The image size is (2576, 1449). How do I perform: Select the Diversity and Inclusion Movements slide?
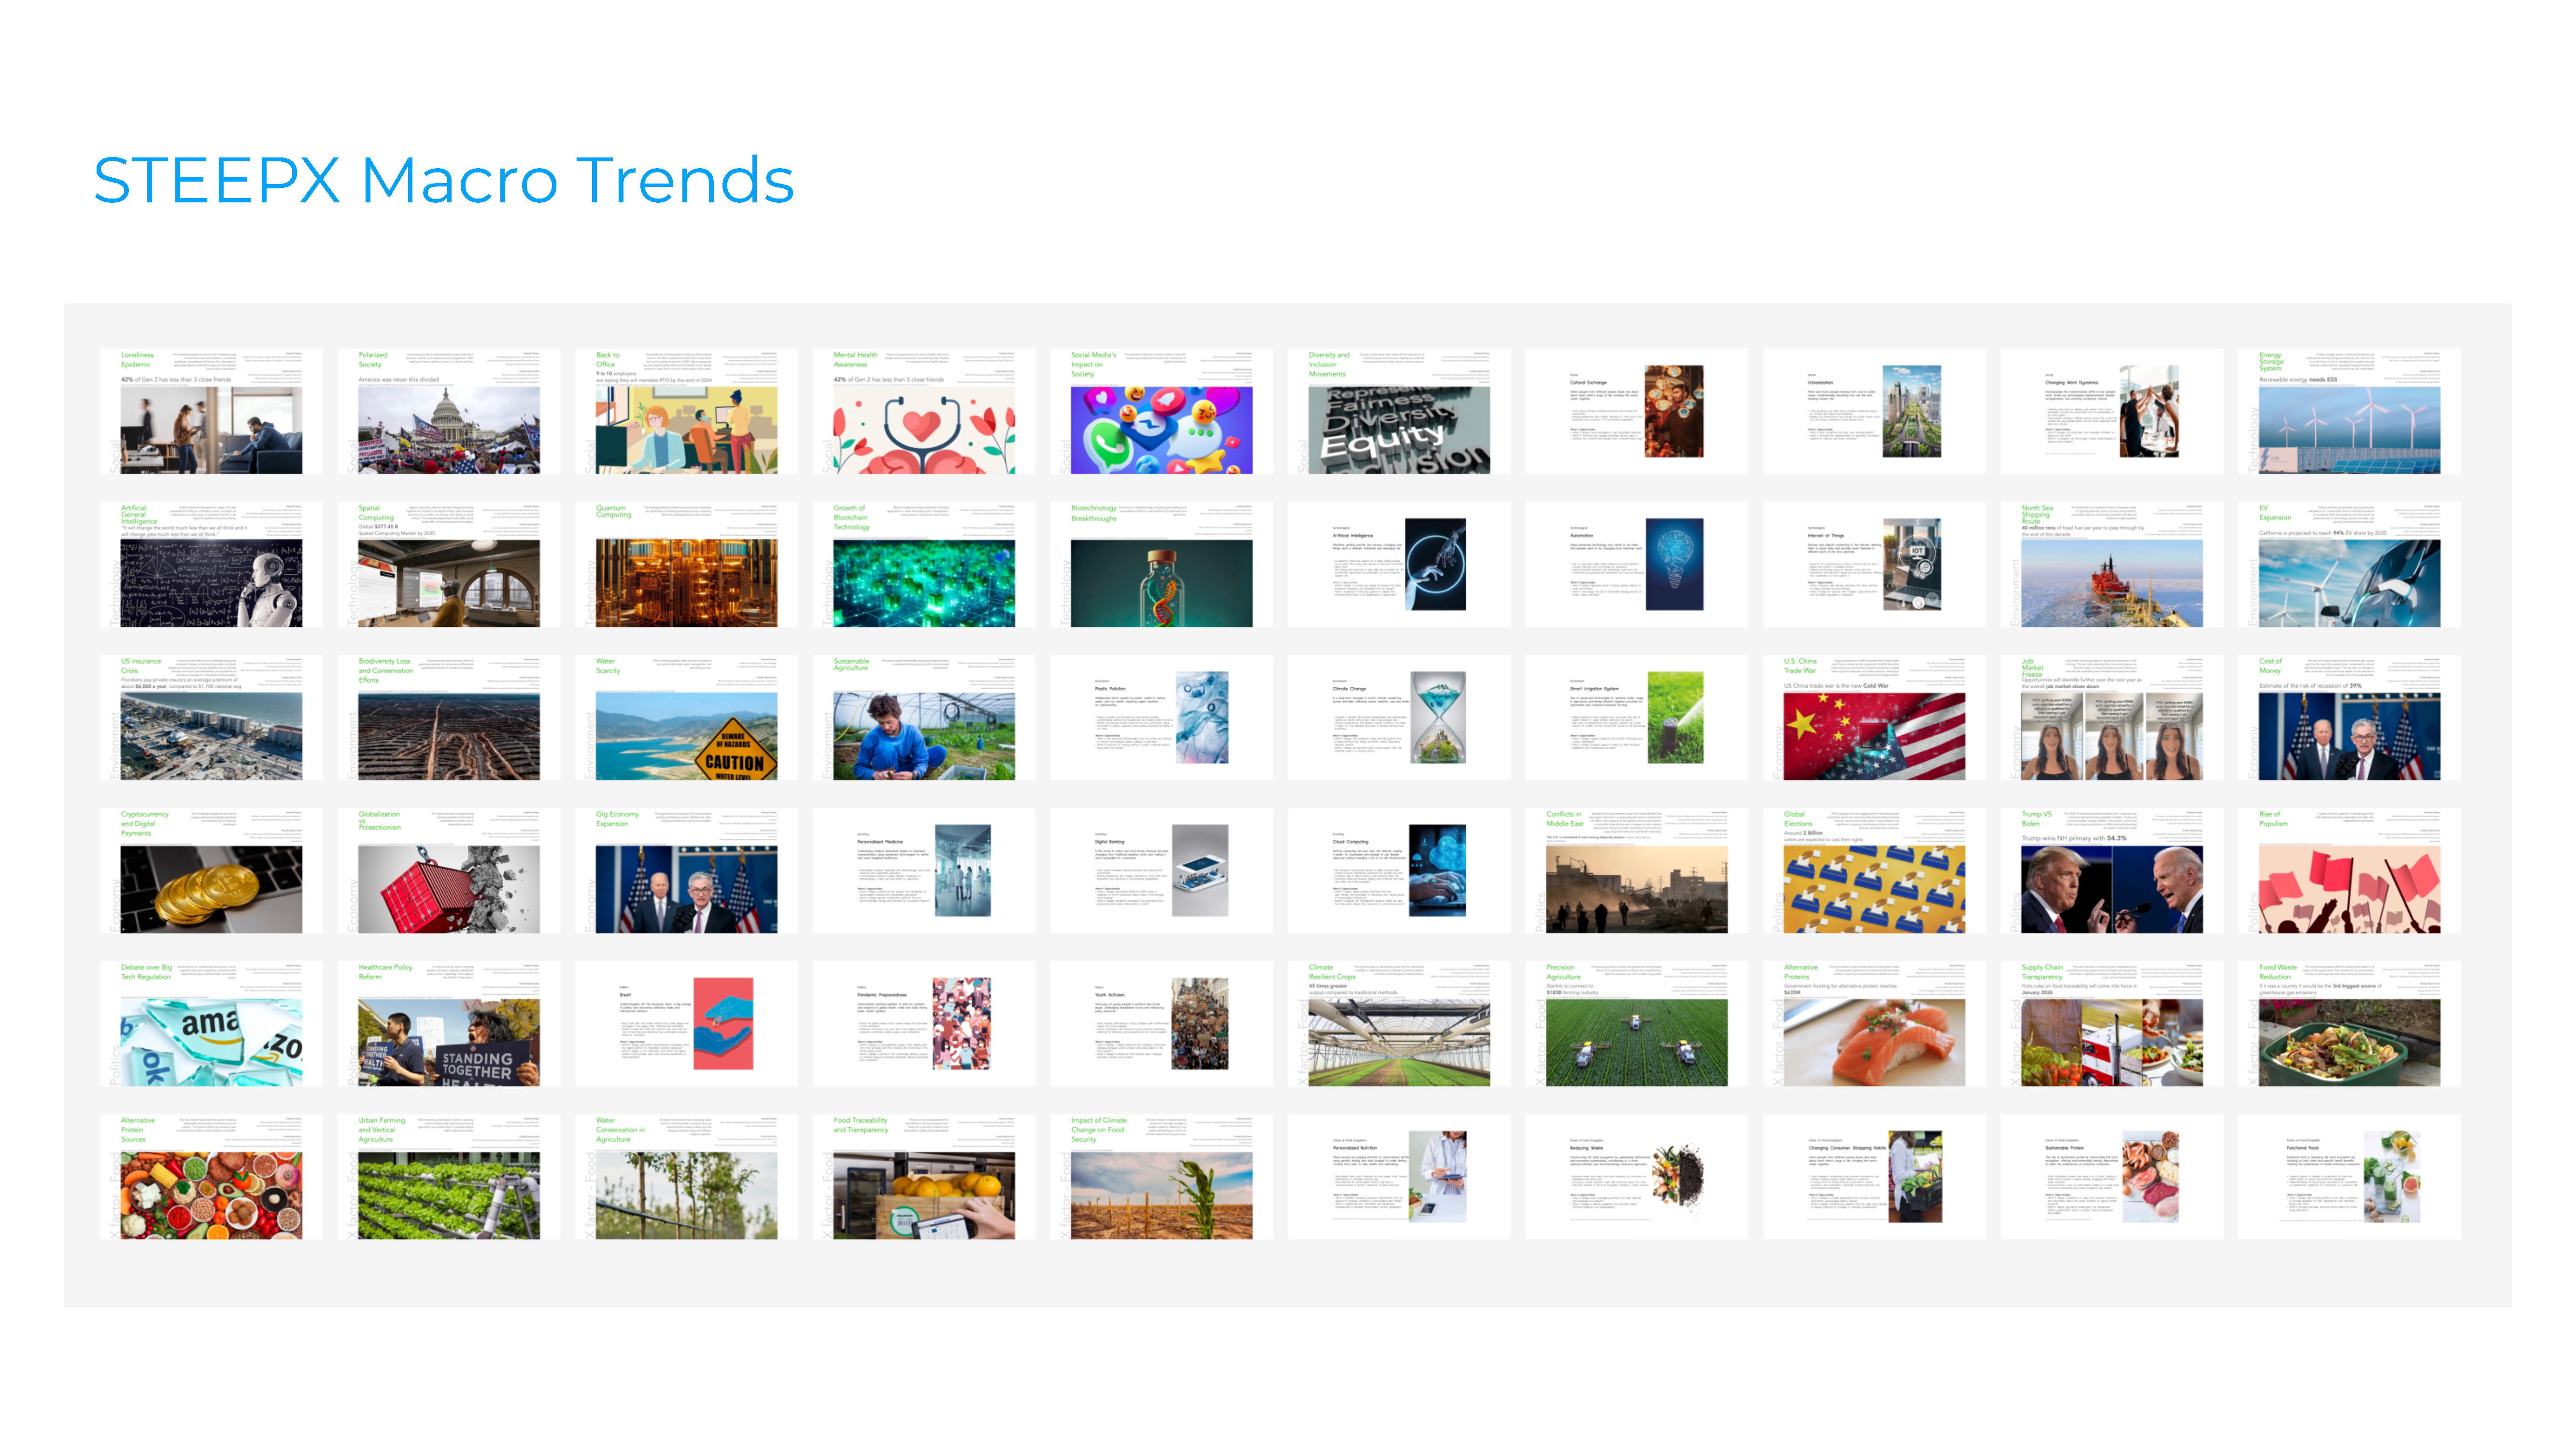pos(1398,411)
